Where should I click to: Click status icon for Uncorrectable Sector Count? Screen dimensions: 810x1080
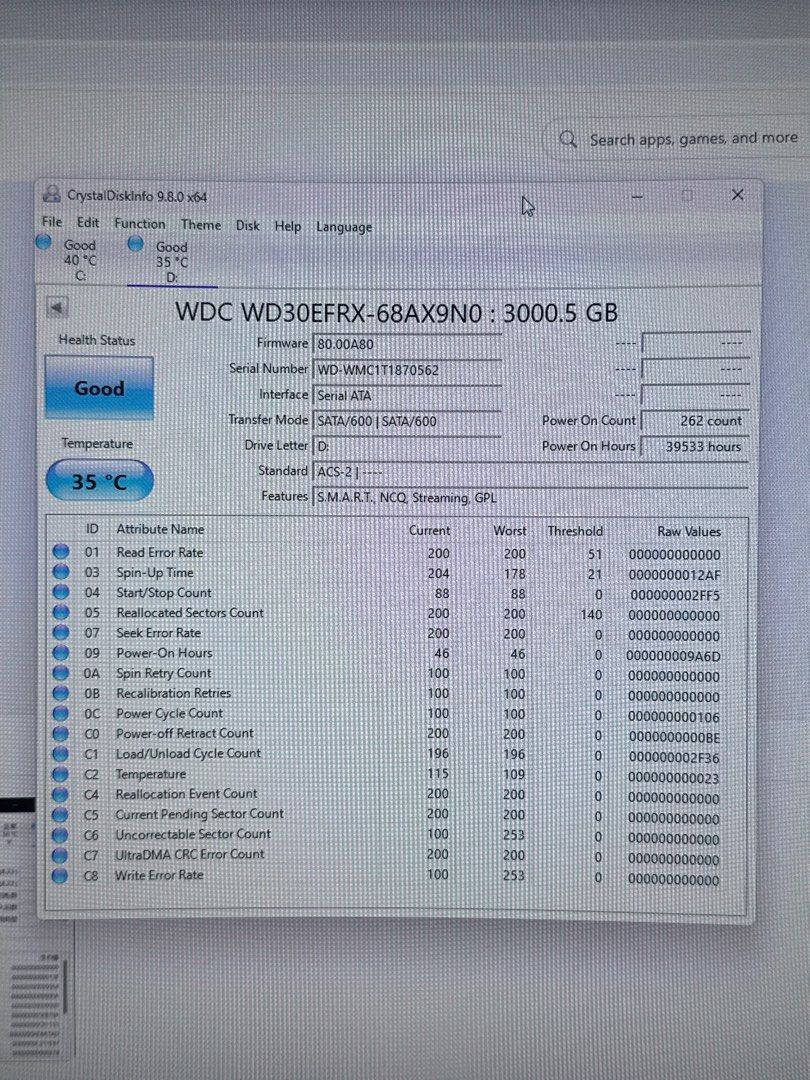(61, 835)
